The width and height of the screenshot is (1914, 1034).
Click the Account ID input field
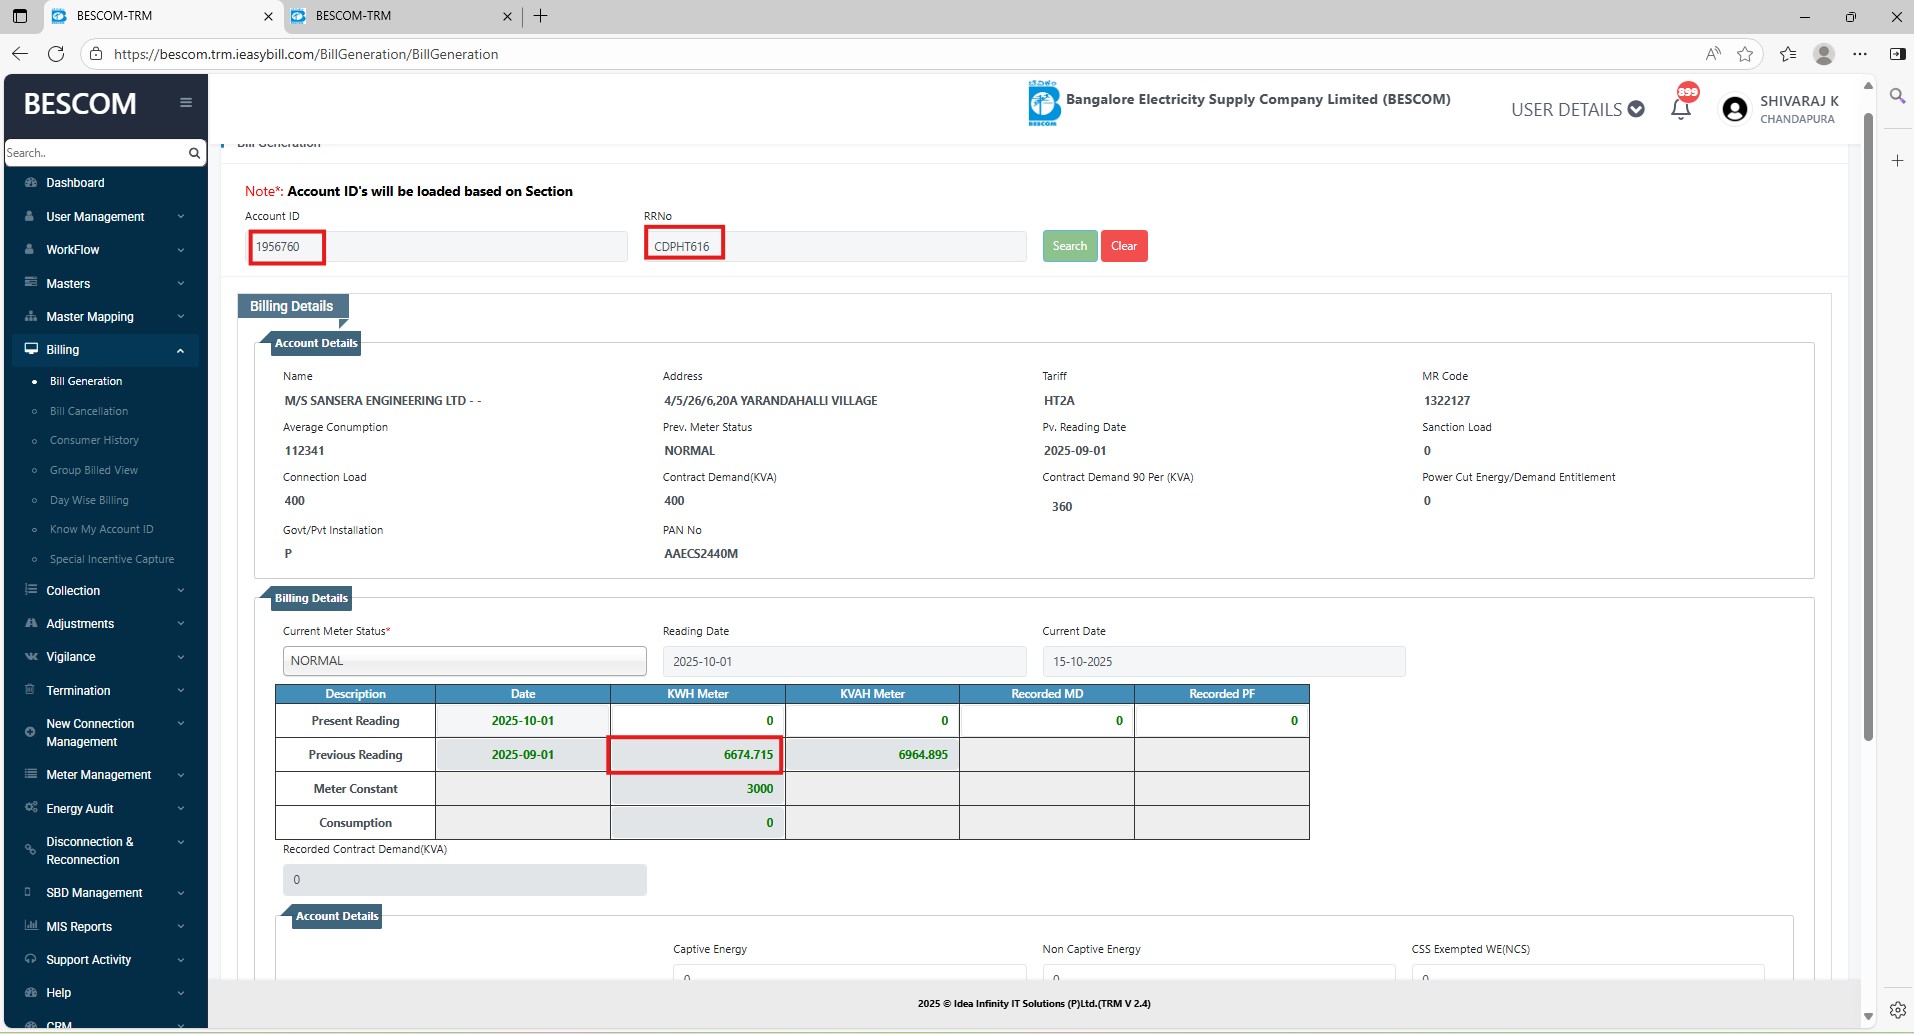pyautogui.click(x=437, y=247)
